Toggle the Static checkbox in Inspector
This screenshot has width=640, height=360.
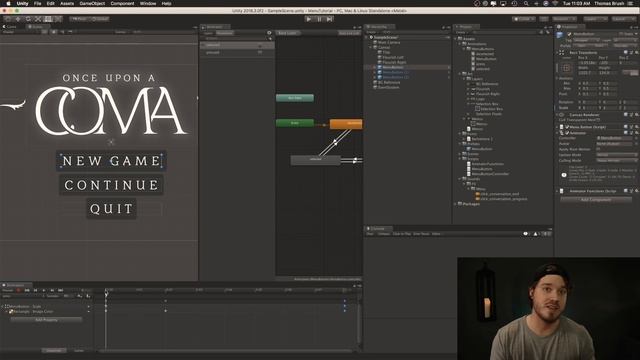[621, 34]
